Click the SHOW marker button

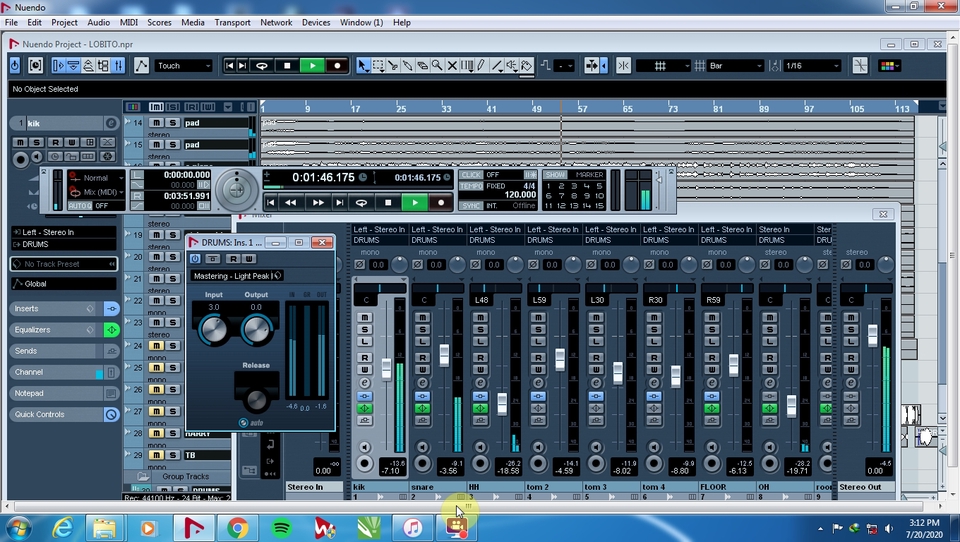(555, 175)
